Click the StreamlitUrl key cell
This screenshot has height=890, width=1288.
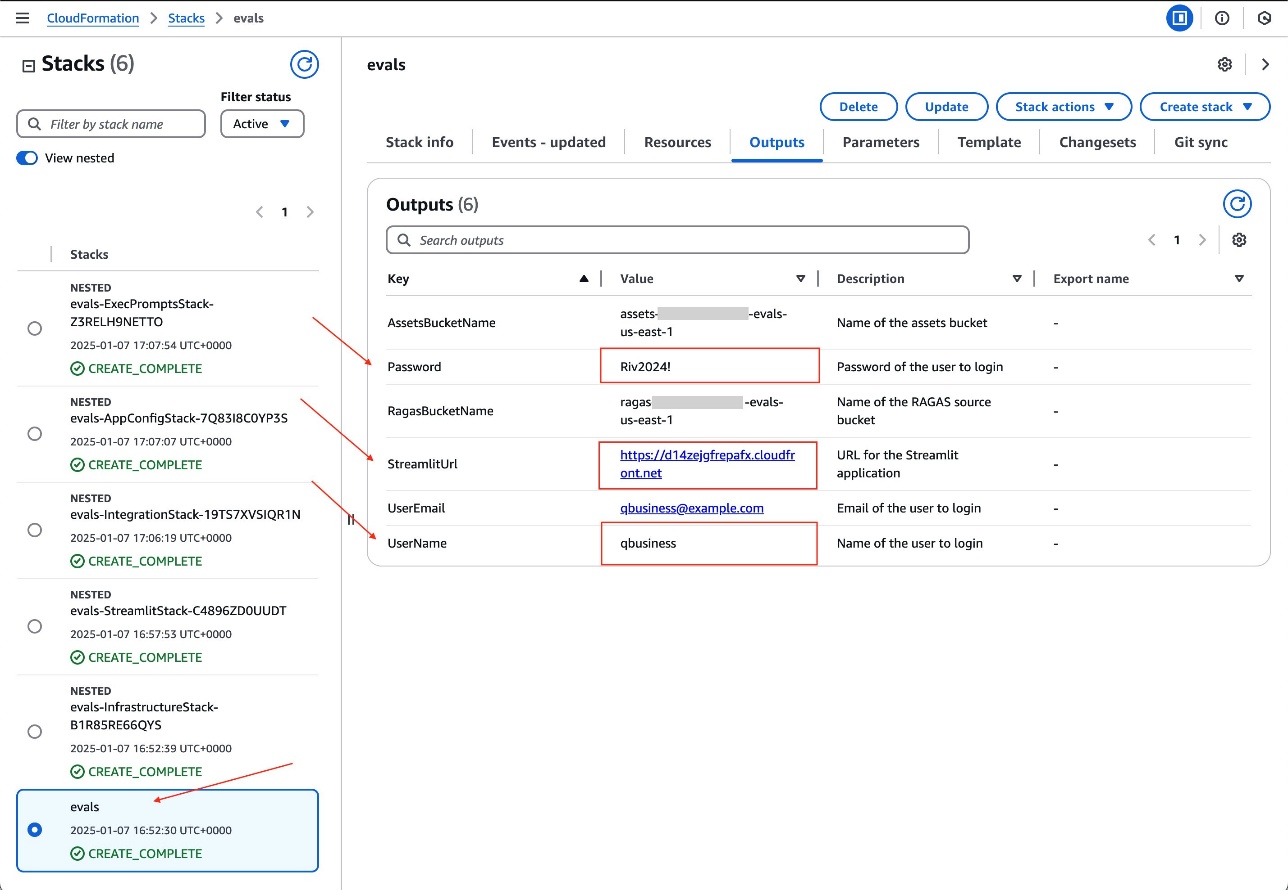(422, 464)
